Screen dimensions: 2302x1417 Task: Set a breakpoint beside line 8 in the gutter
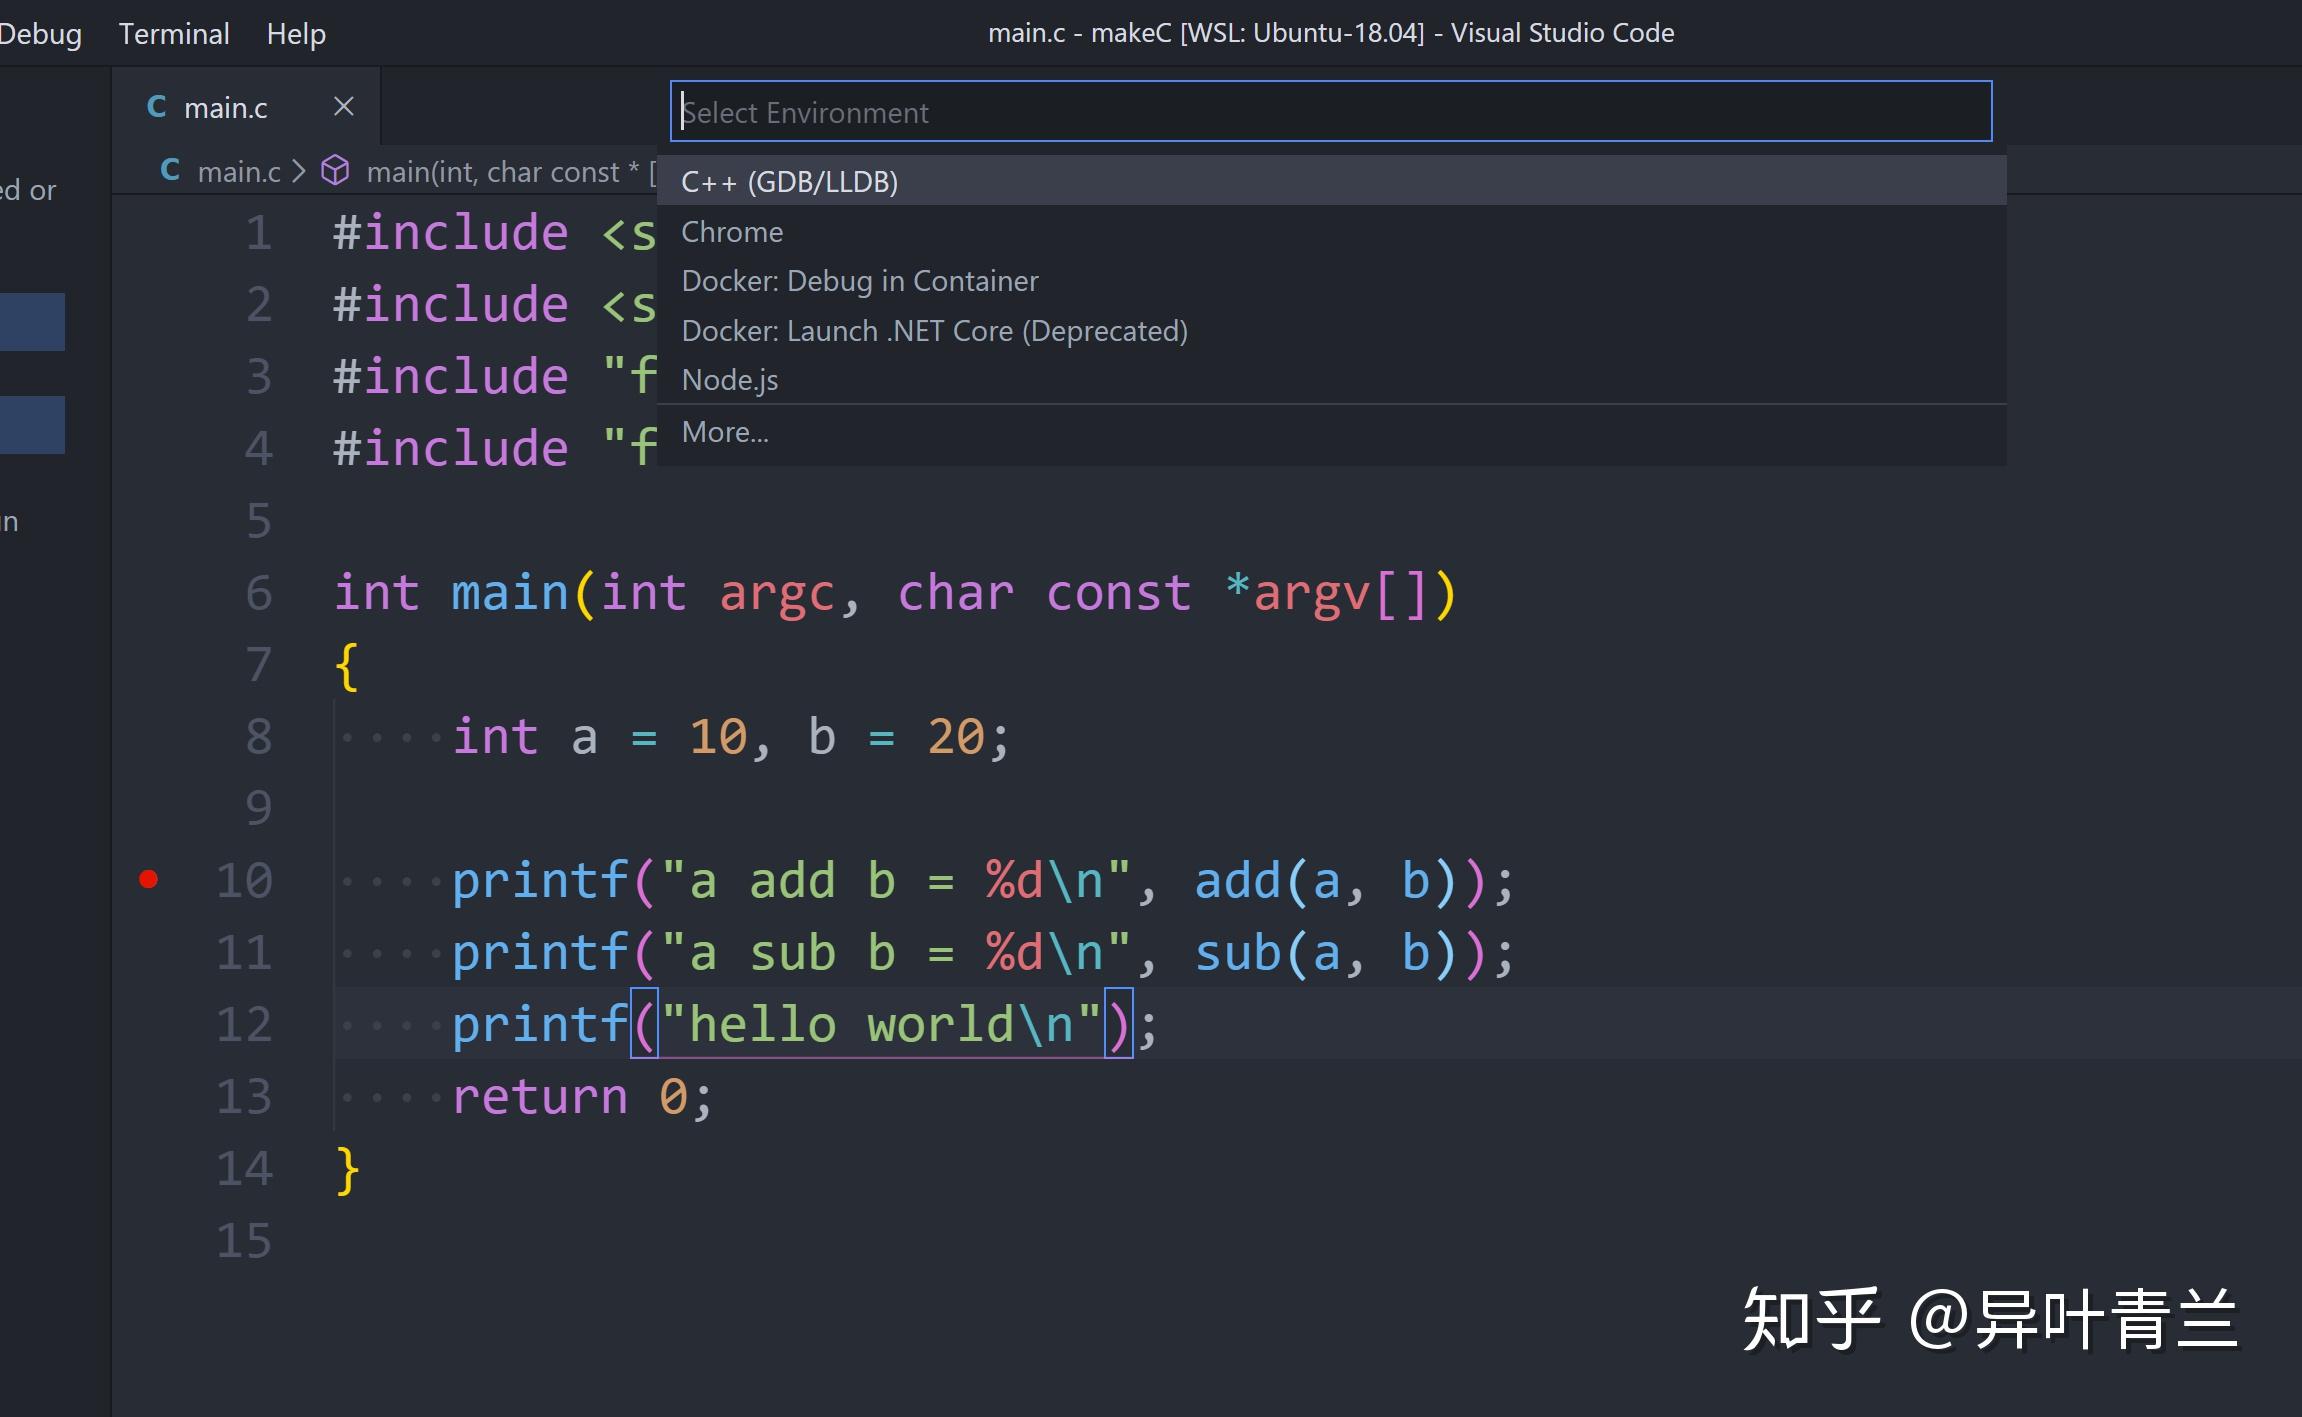(150, 737)
